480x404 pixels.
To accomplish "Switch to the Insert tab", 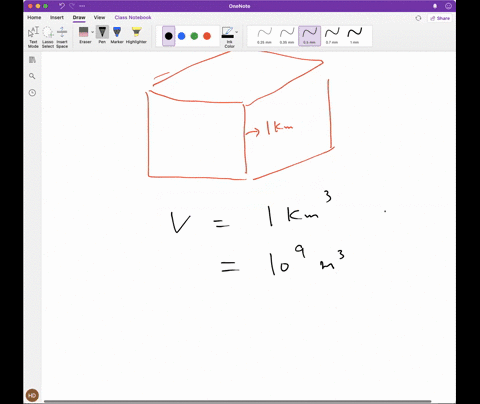I will pyautogui.click(x=57, y=17).
